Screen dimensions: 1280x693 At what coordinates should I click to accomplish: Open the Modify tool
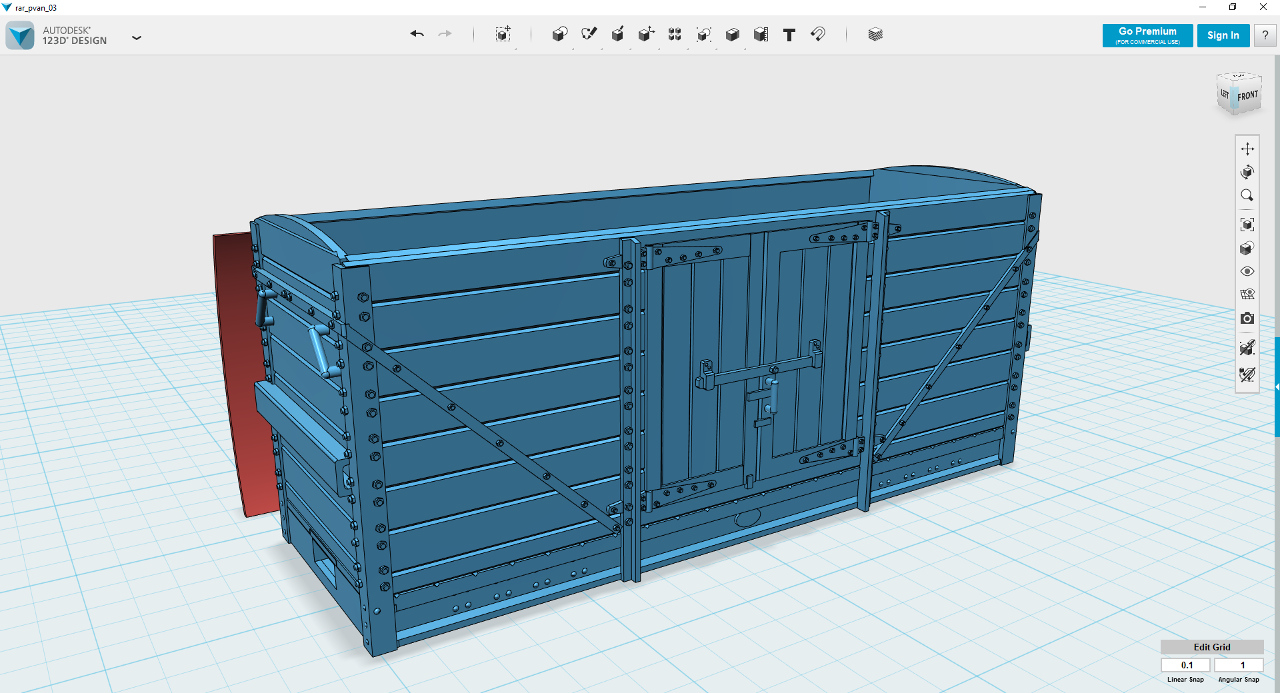coord(646,34)
